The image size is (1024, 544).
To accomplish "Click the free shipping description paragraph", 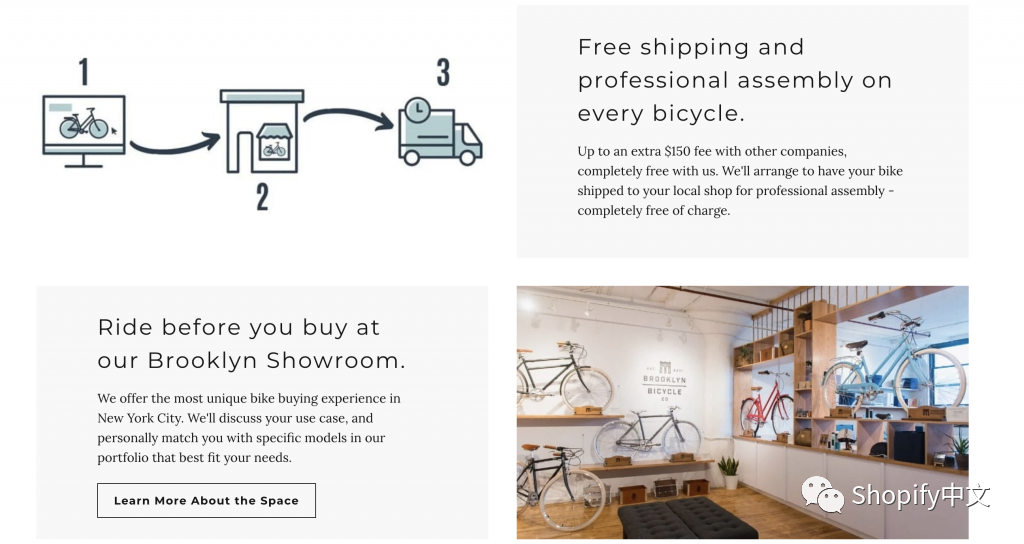I will (x=740, y=181).
